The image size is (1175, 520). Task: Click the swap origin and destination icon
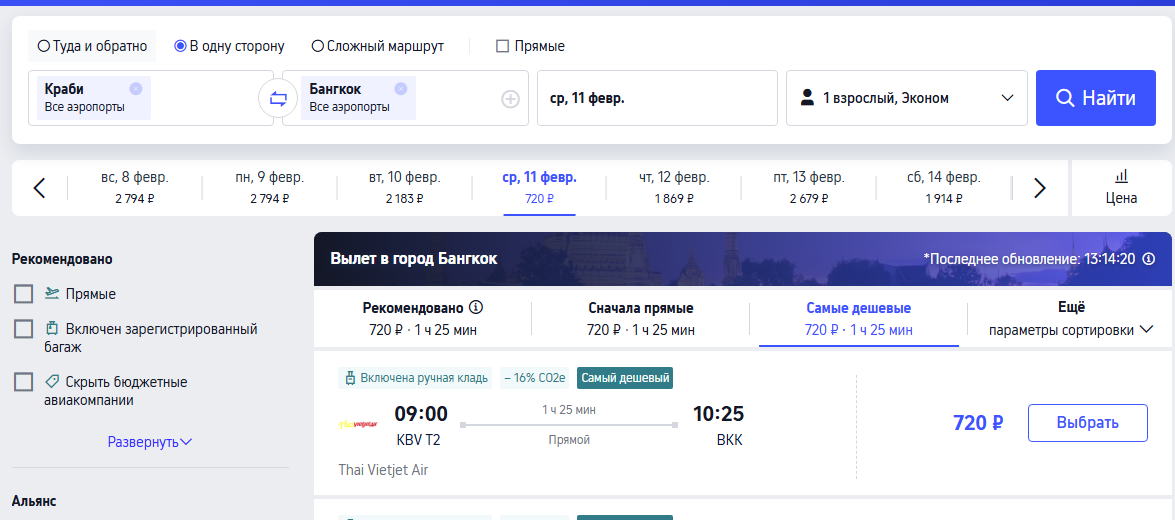click(x=278, y=98)
